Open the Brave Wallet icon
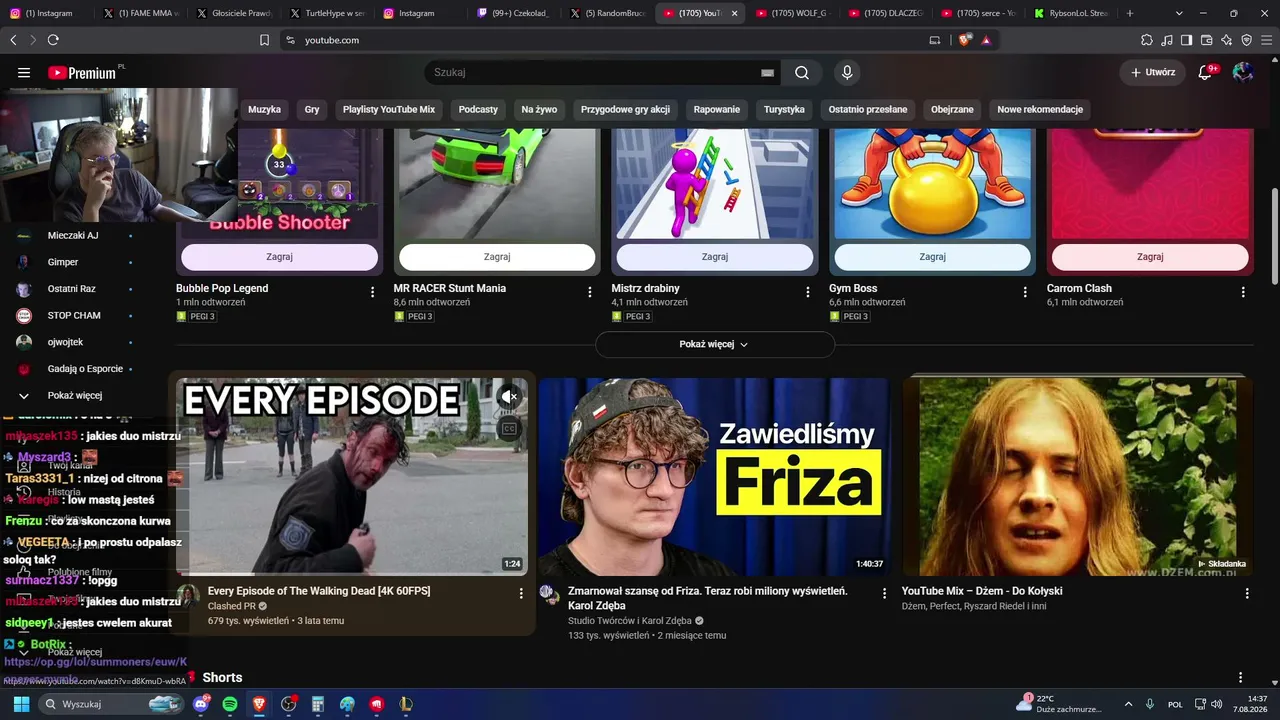 (1206, 40)
